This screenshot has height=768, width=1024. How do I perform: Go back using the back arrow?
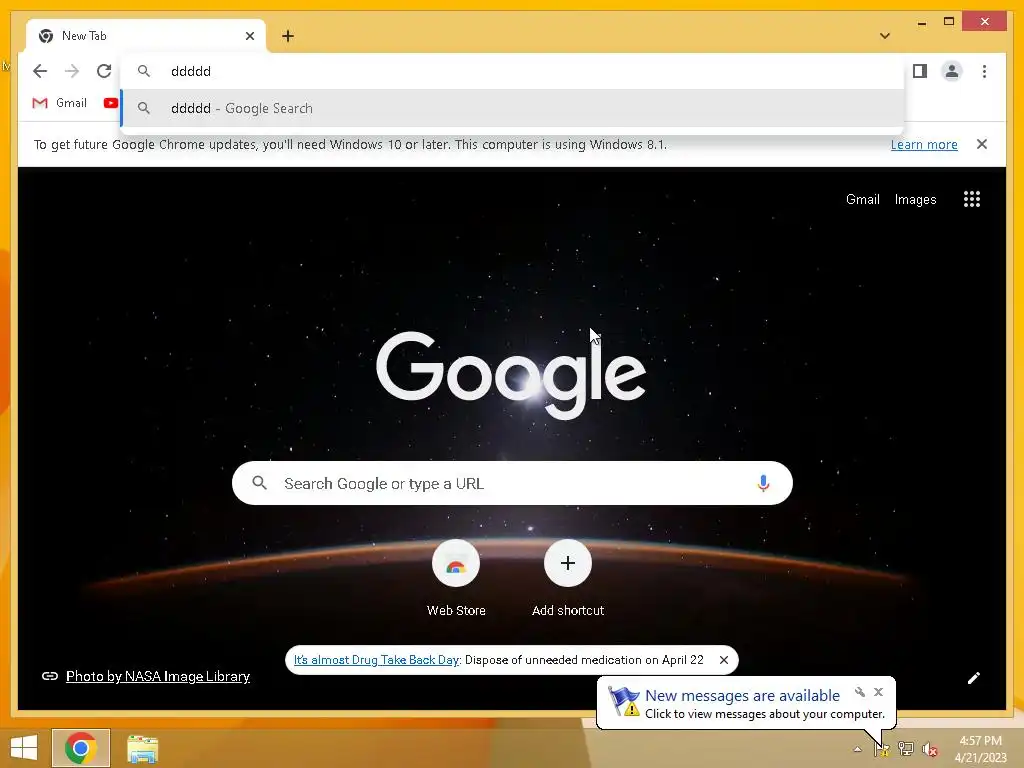tap(40, 71)
